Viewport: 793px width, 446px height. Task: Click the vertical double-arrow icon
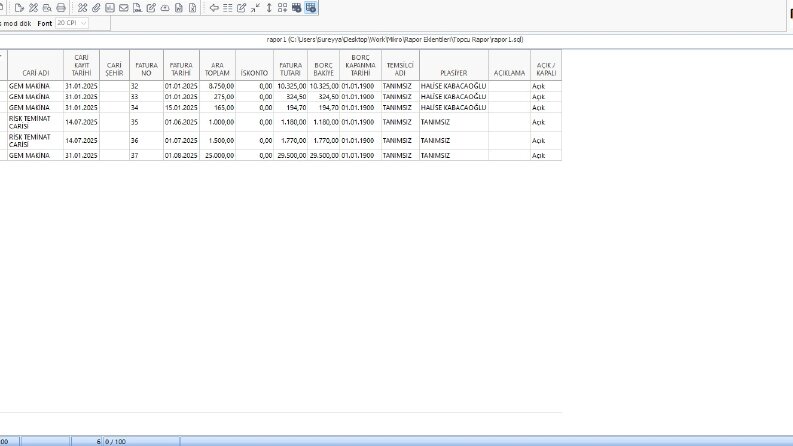[269, 8]
